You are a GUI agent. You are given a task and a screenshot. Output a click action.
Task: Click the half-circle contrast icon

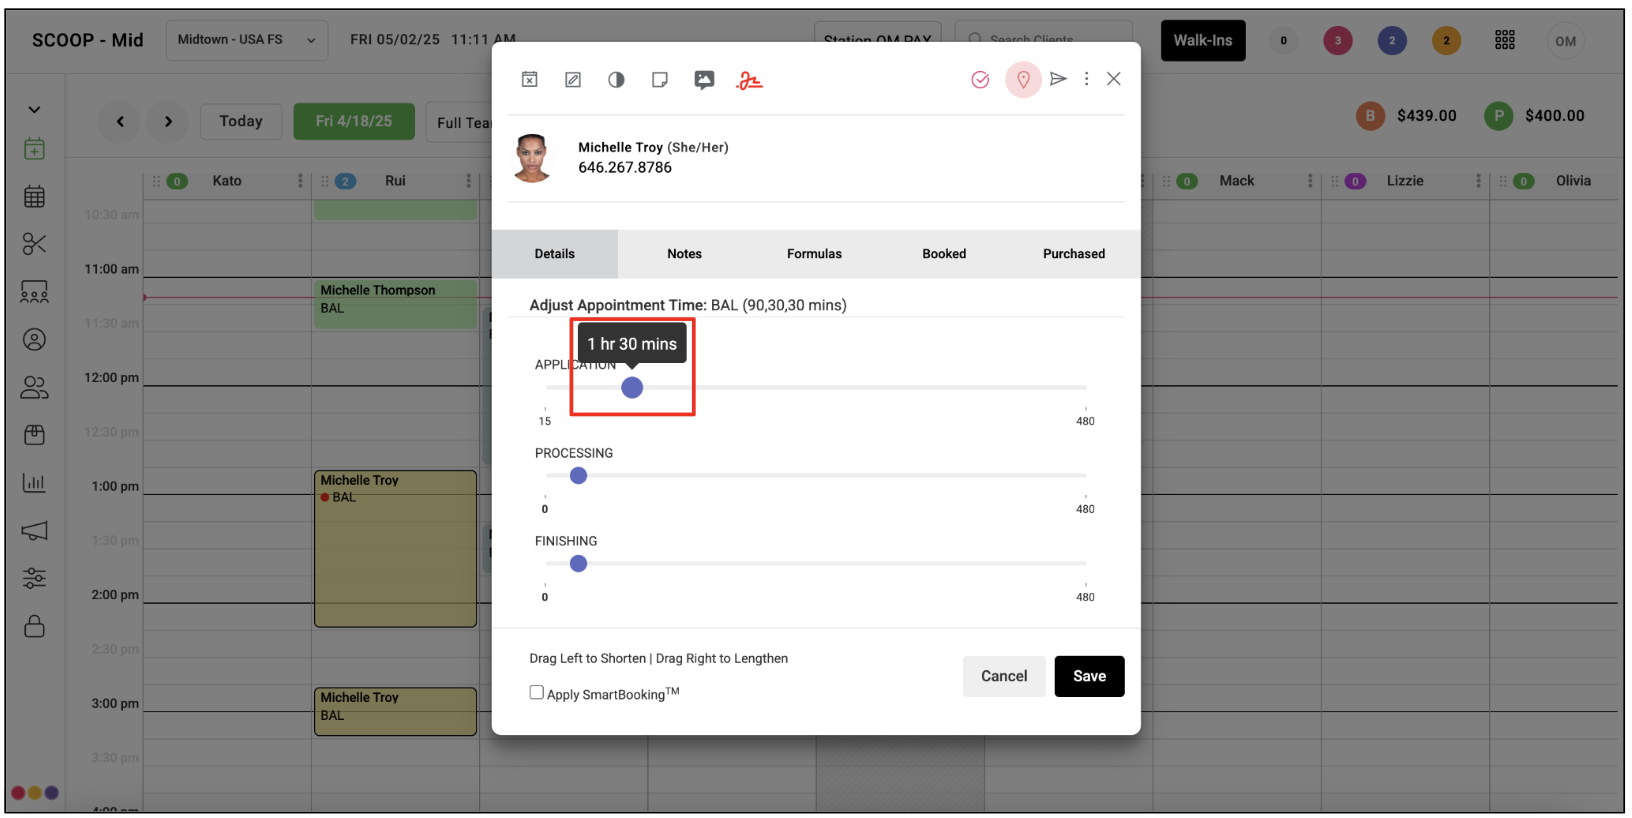click(x=616, y=80)
